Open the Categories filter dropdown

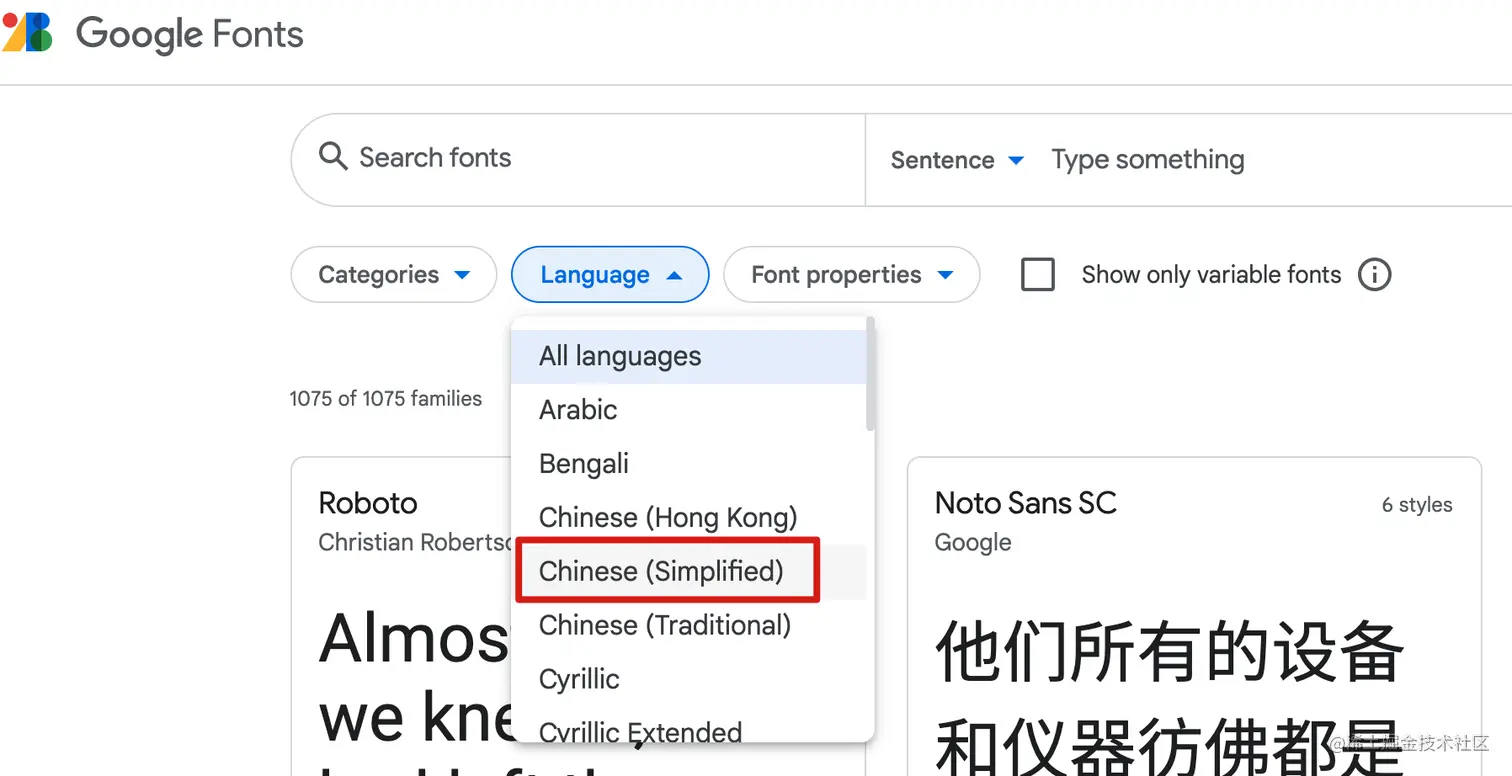tap(393, 274)
